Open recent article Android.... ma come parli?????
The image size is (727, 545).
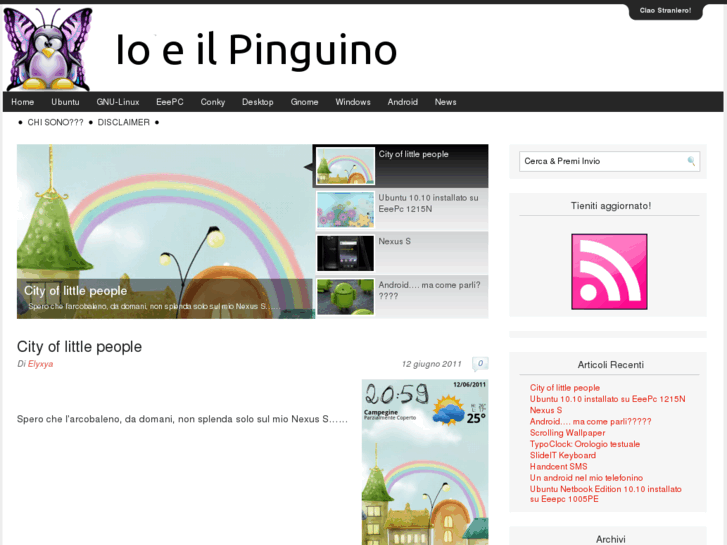[590, 422]
